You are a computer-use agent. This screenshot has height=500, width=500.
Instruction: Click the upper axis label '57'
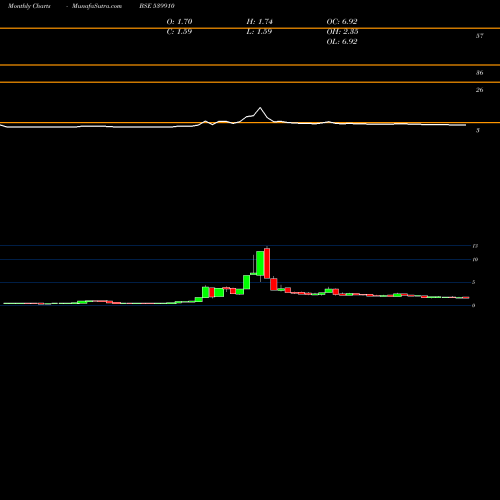point(479,36)
